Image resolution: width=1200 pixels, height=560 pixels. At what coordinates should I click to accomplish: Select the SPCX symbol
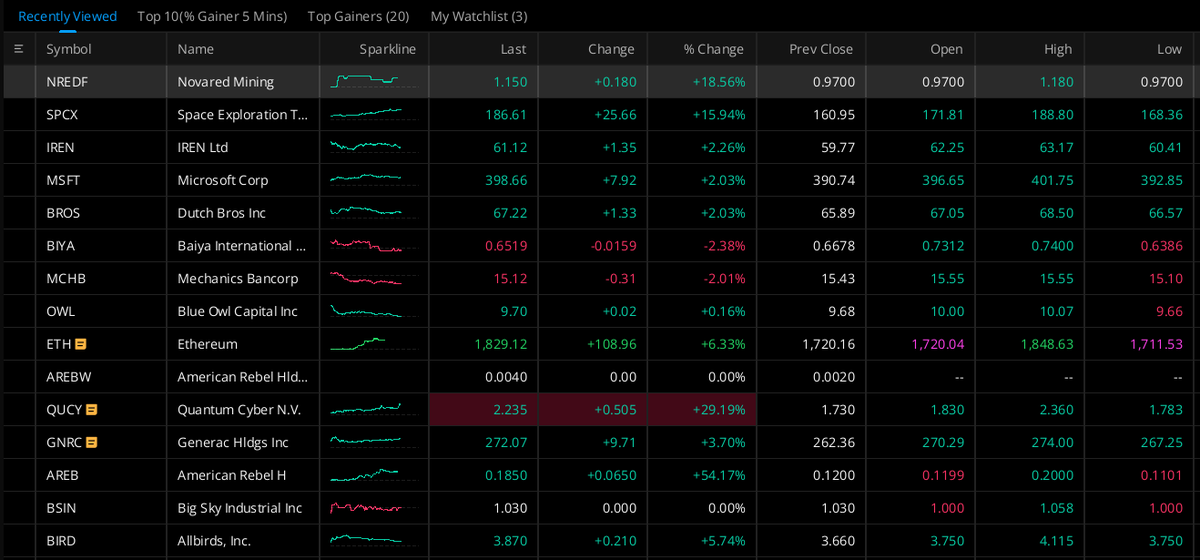point(62,115)
